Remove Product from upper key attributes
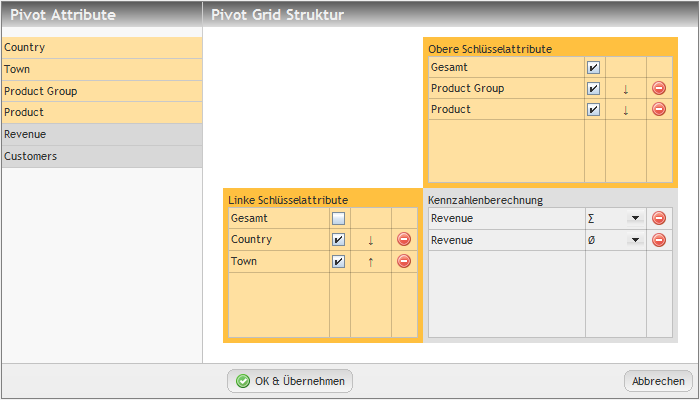This screenshot has width=700, height=400. coord(658,109)
